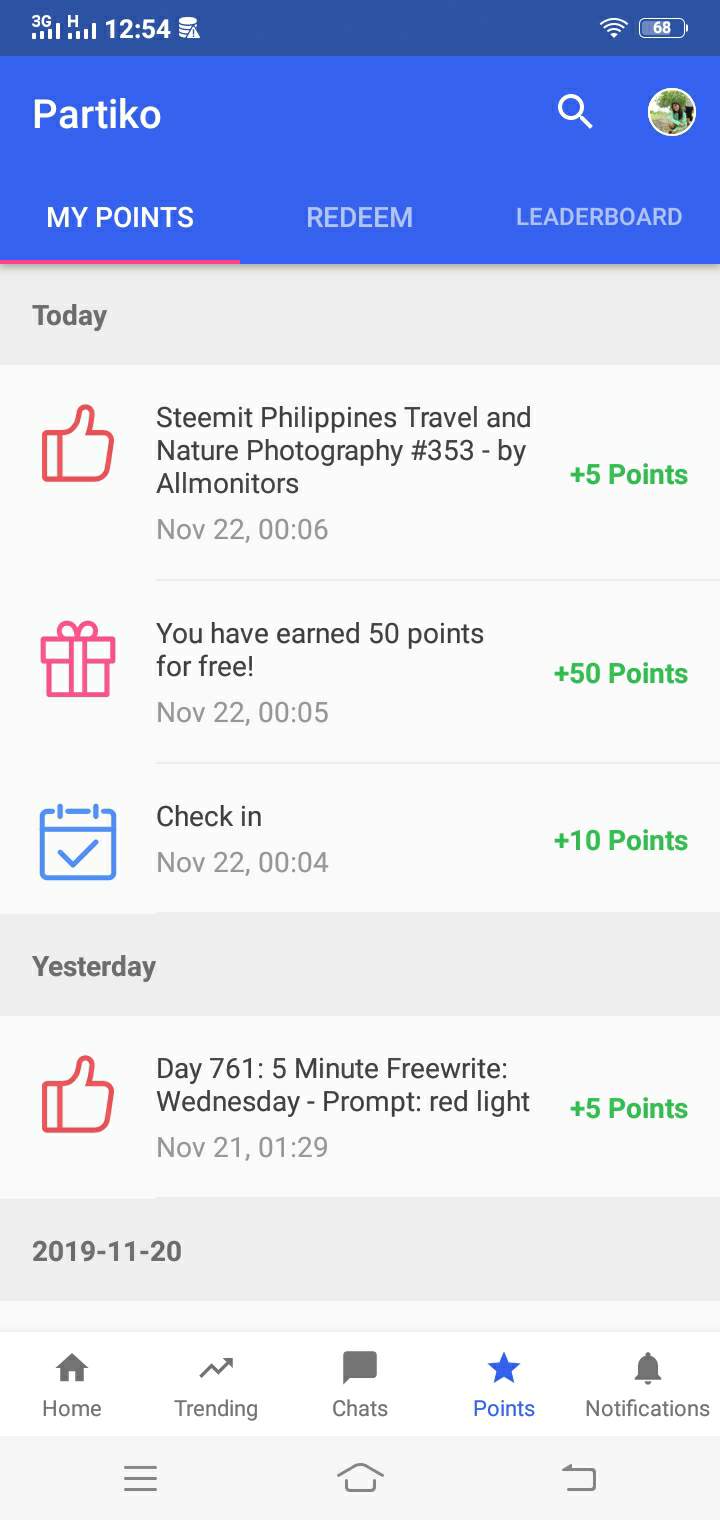720x1520 pixels.
Task: Tap the pink gift box icon
Action: (78, 659)
